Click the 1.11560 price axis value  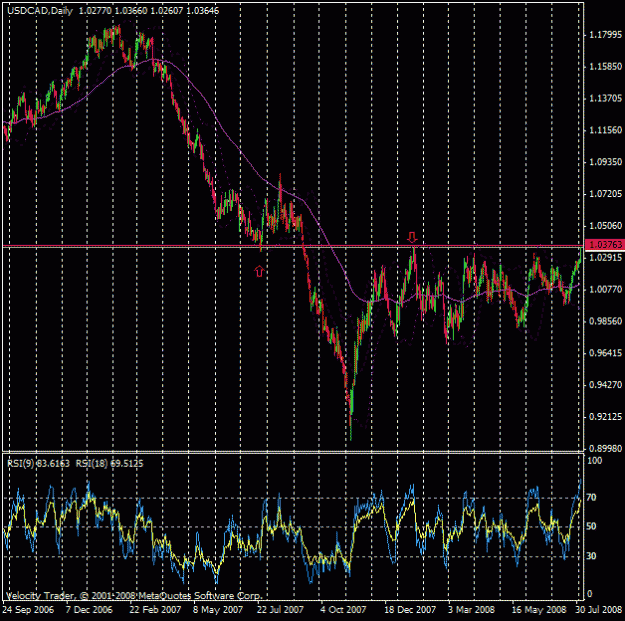point(605,130)
